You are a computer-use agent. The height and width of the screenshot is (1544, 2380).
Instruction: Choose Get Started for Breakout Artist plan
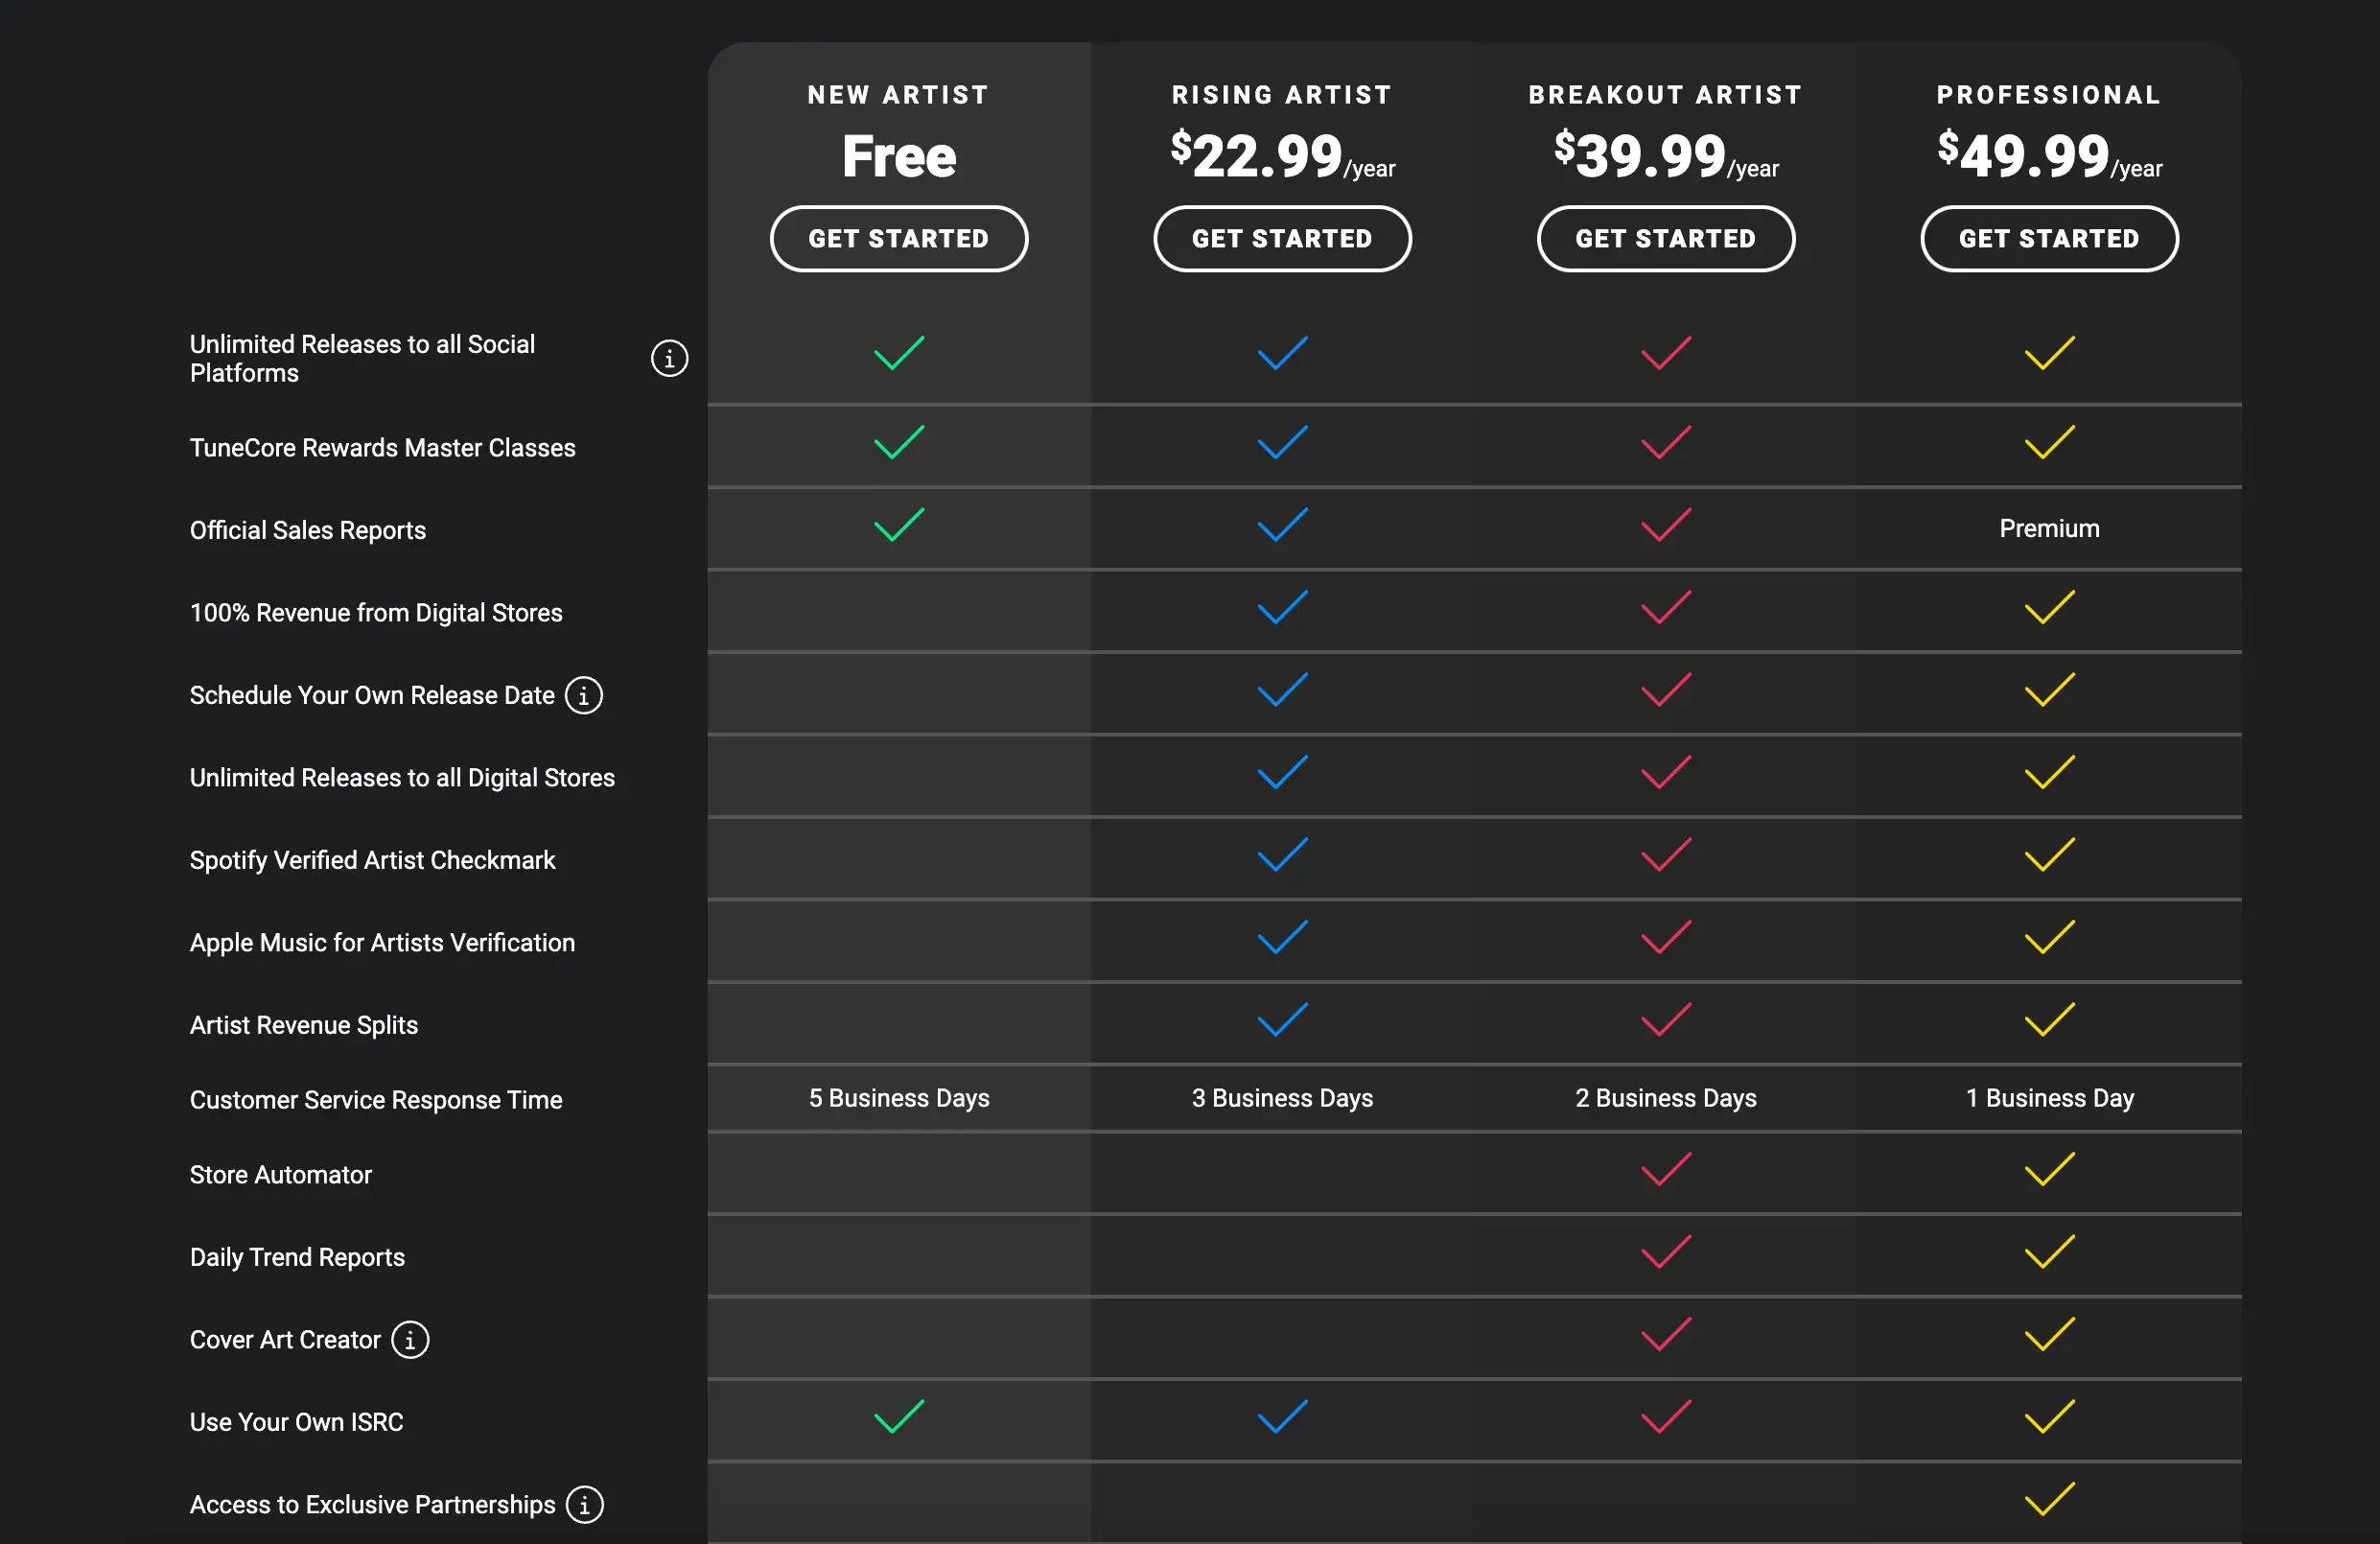point(1665,239)
